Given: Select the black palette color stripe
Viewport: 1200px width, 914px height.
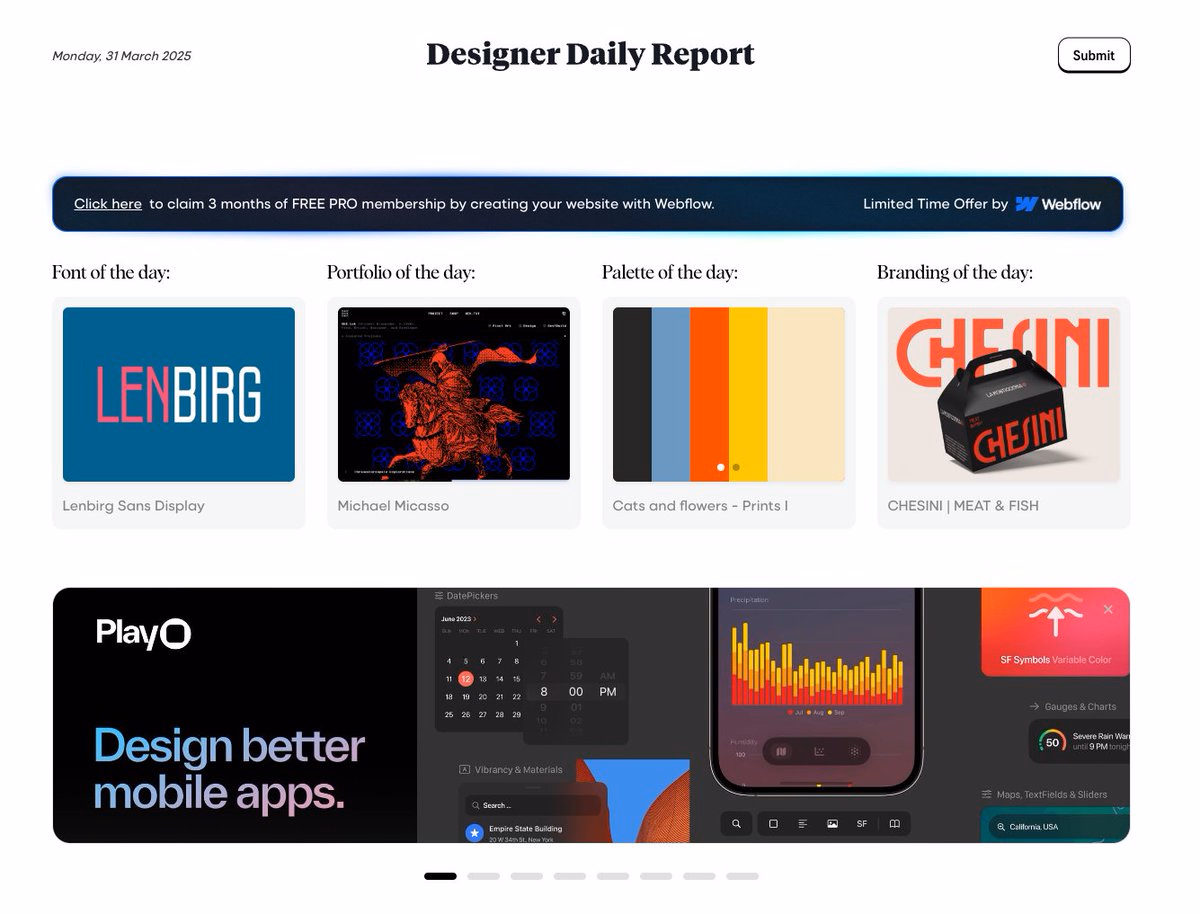Looking at the screenshot, I should (632, 394).
